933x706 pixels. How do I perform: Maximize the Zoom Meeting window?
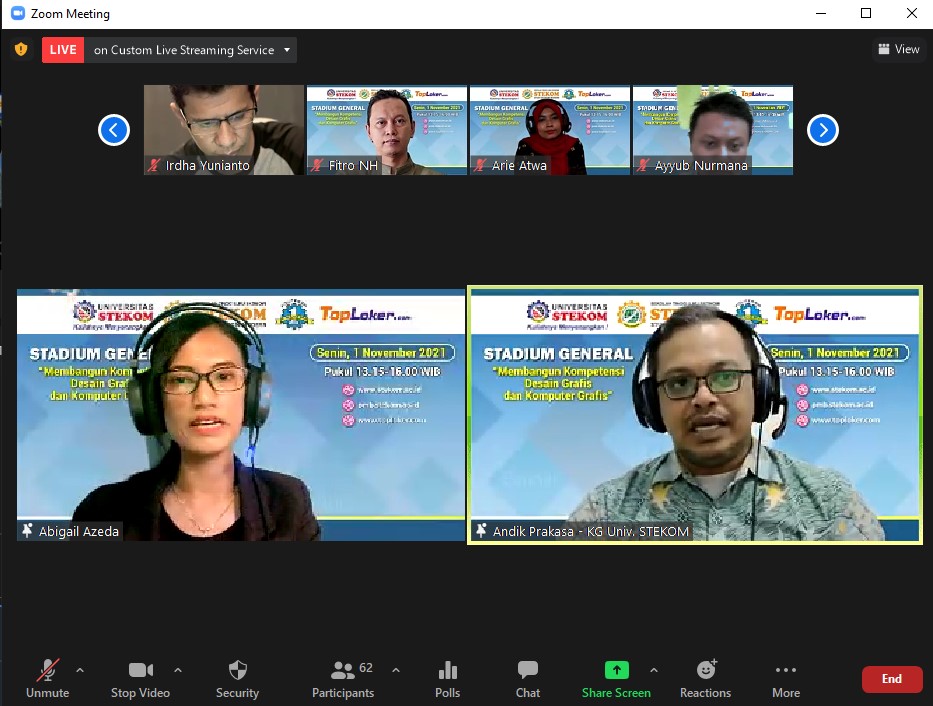pos(866,13)
